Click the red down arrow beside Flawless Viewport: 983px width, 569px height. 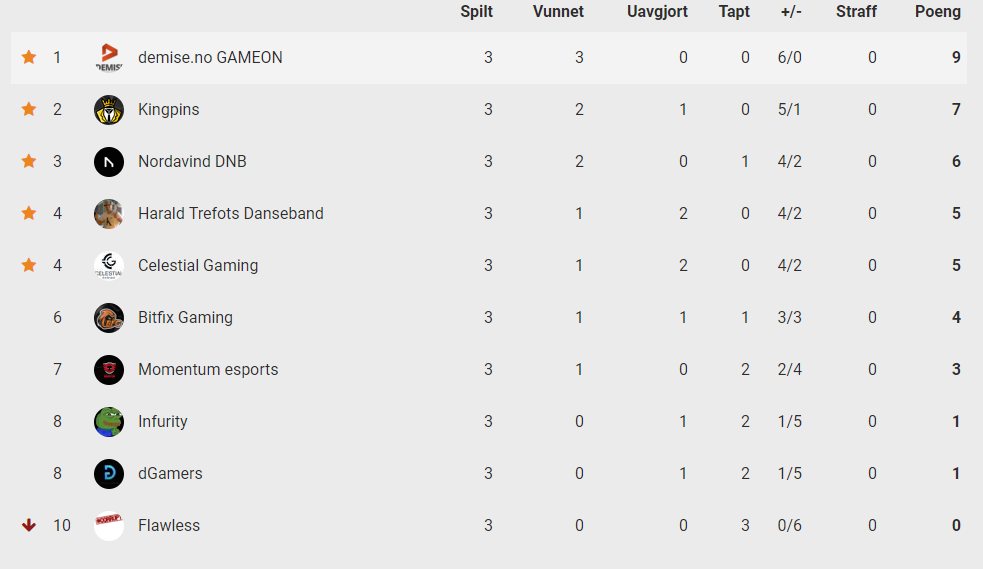point(29,525)
